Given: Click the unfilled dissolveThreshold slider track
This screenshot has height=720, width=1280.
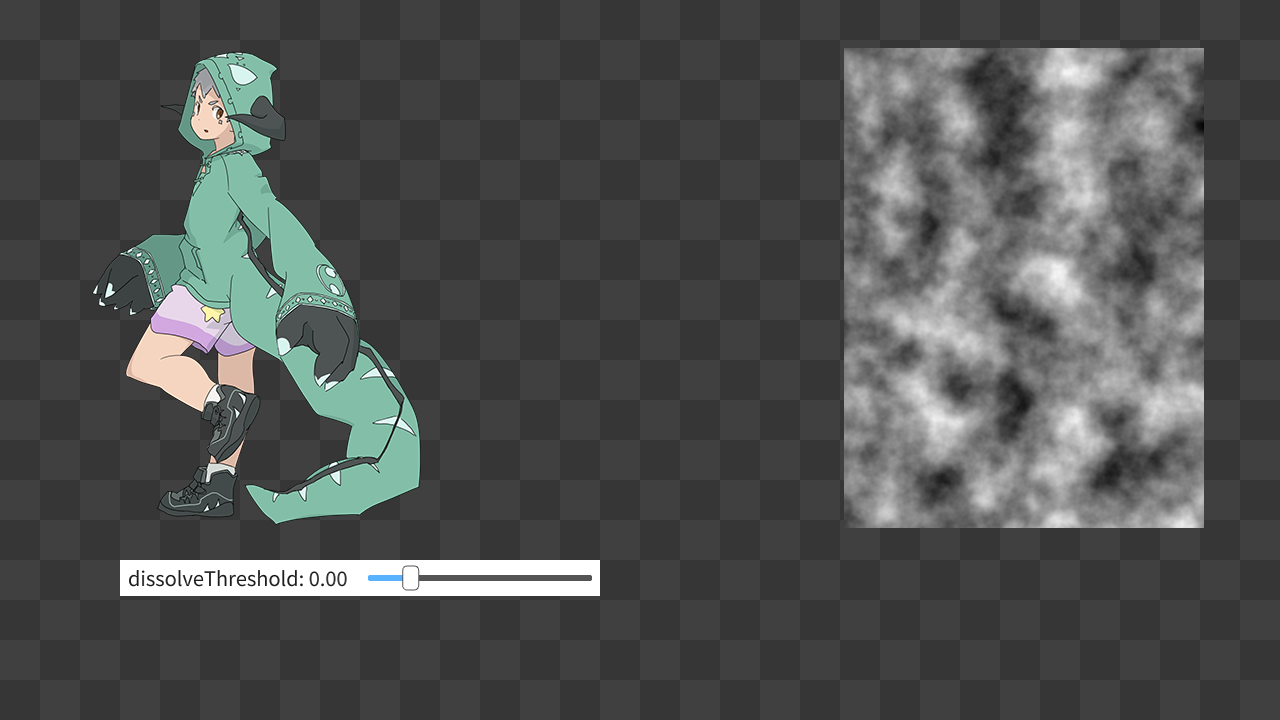Looking at the screenshot, I should pyautogui.click(x=505, y=578).
